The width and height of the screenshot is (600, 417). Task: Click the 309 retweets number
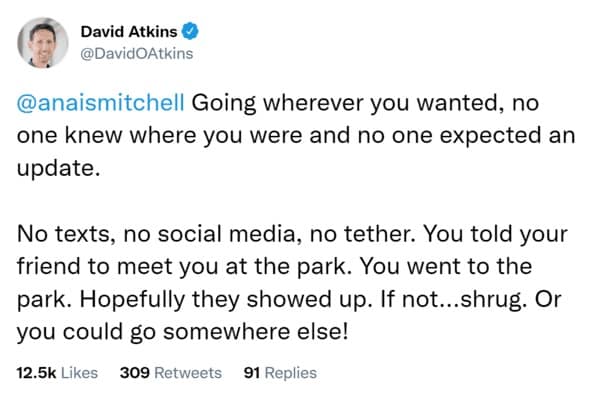click(134, 373)
